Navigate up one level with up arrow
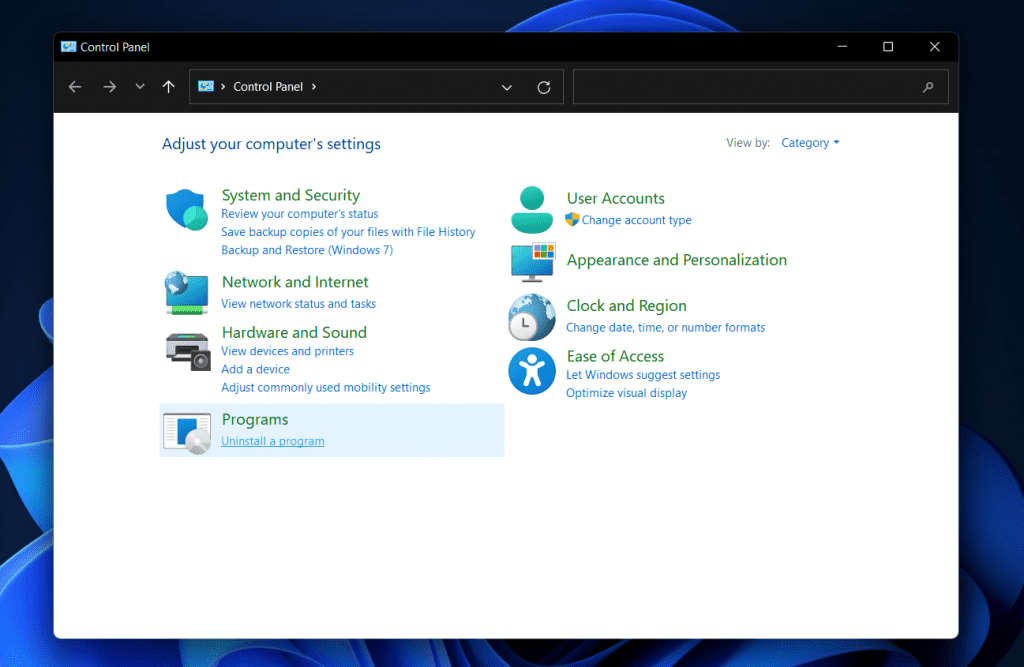 (168, 87)
